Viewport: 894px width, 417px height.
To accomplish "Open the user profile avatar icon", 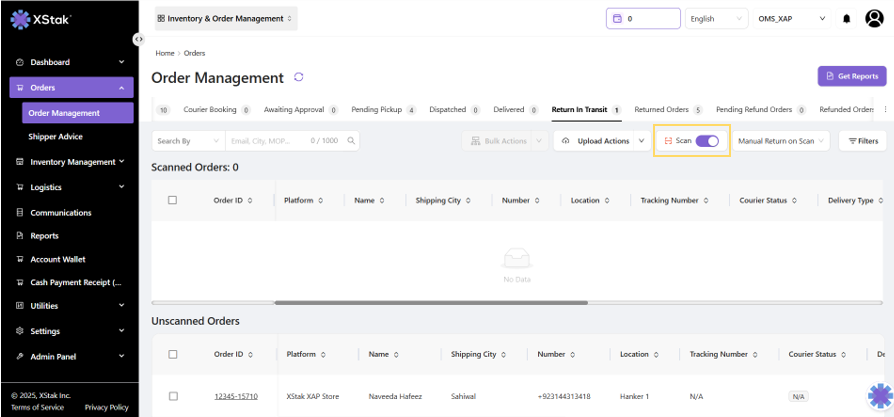I will (873, 19).
